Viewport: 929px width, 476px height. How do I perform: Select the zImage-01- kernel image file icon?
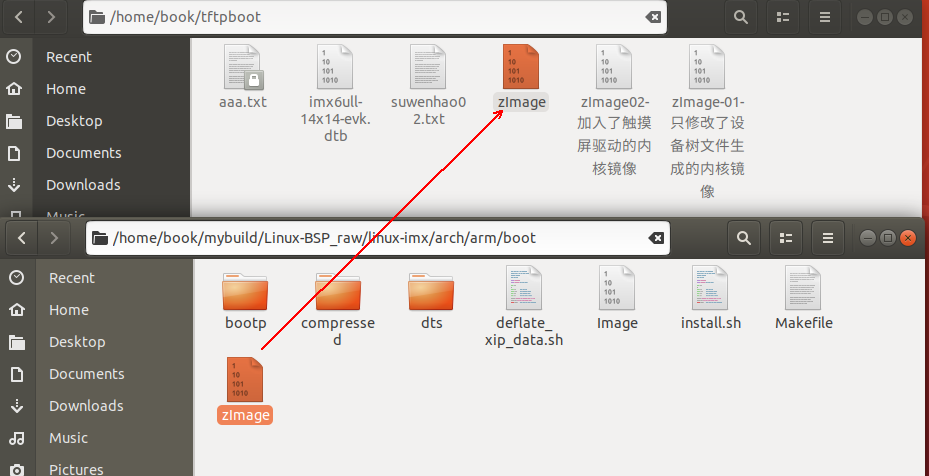click(707, 67)
